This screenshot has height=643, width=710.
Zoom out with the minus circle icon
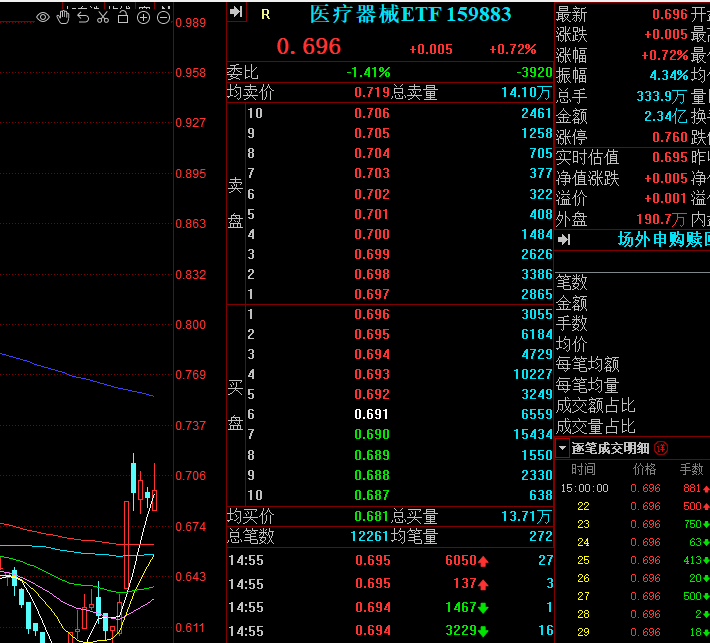click(163, 18)
